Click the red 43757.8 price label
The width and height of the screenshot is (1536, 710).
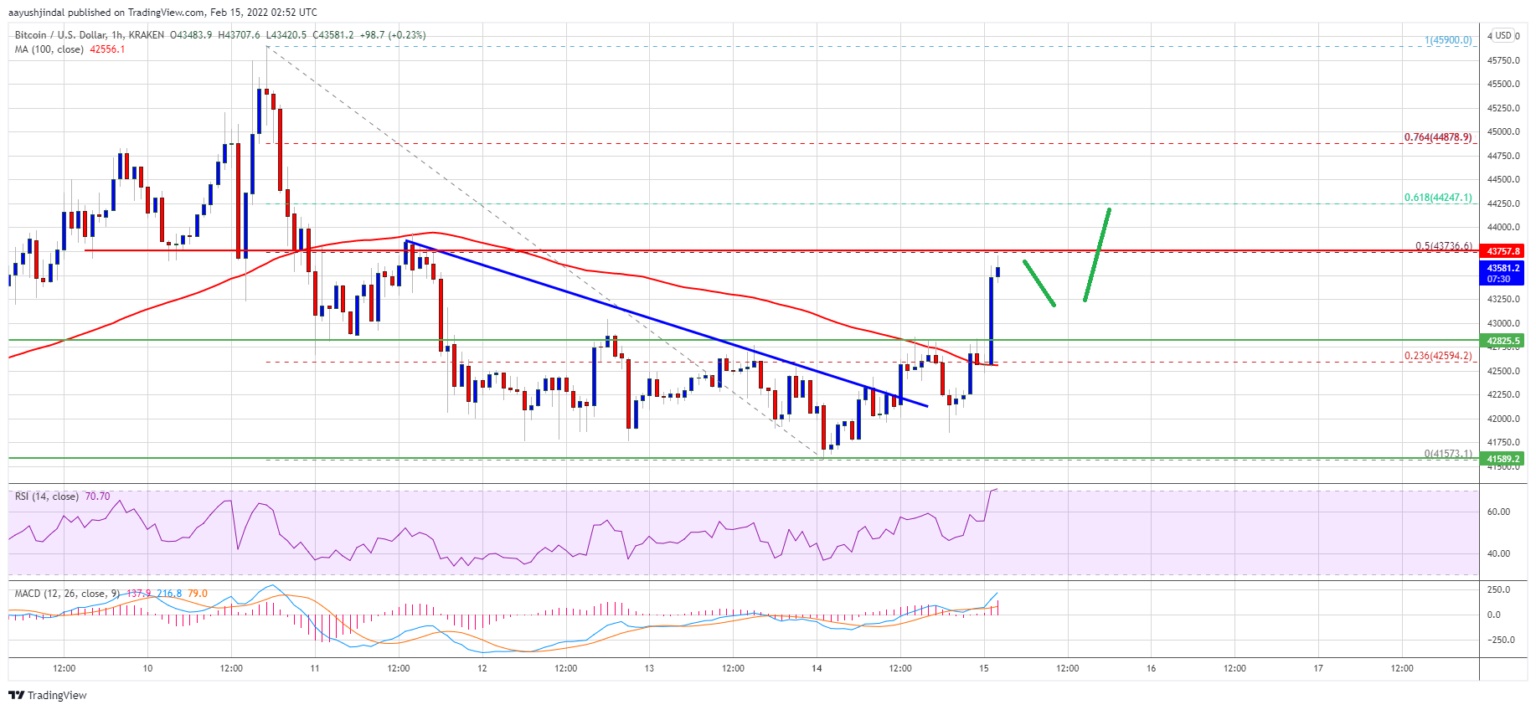tap(1503, 251)
